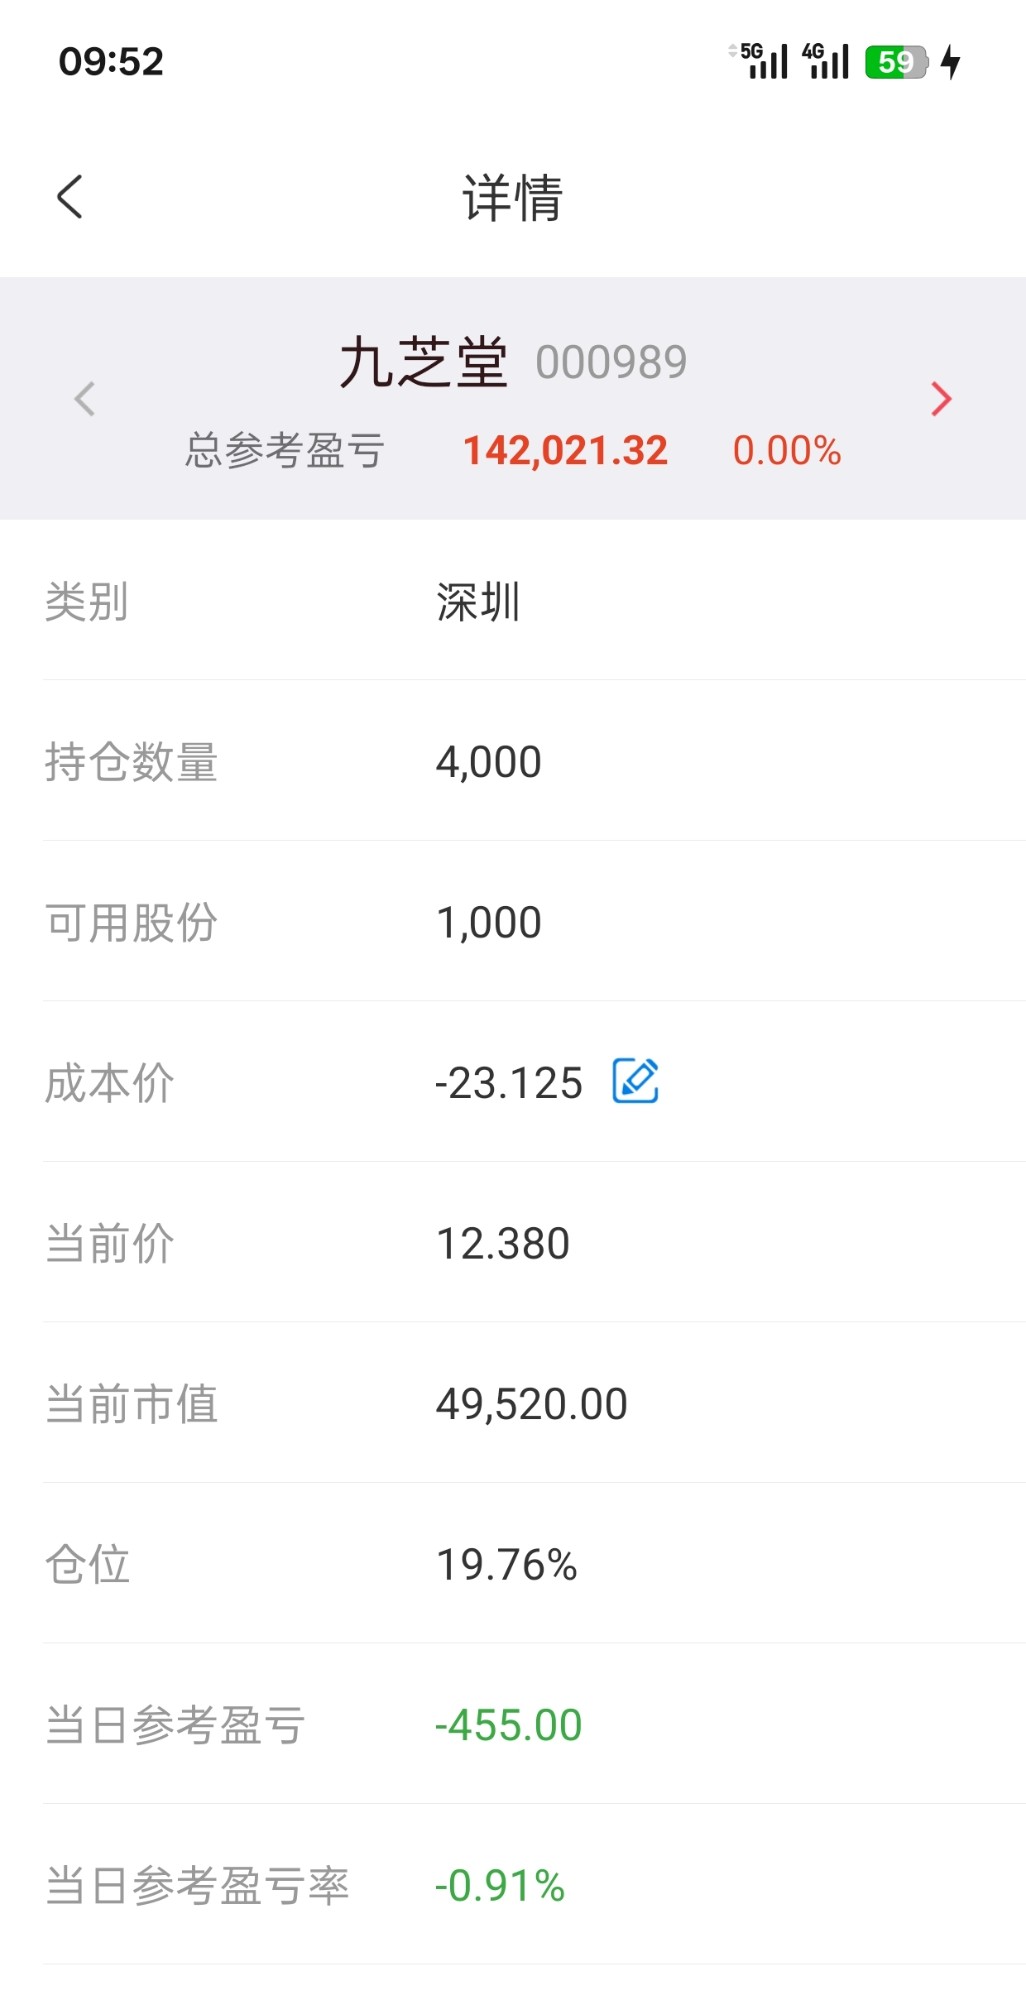Viewport: 1026px width, 2000px height.
Task: Go to previous stock with gray chevron
Action: [85, 399]
